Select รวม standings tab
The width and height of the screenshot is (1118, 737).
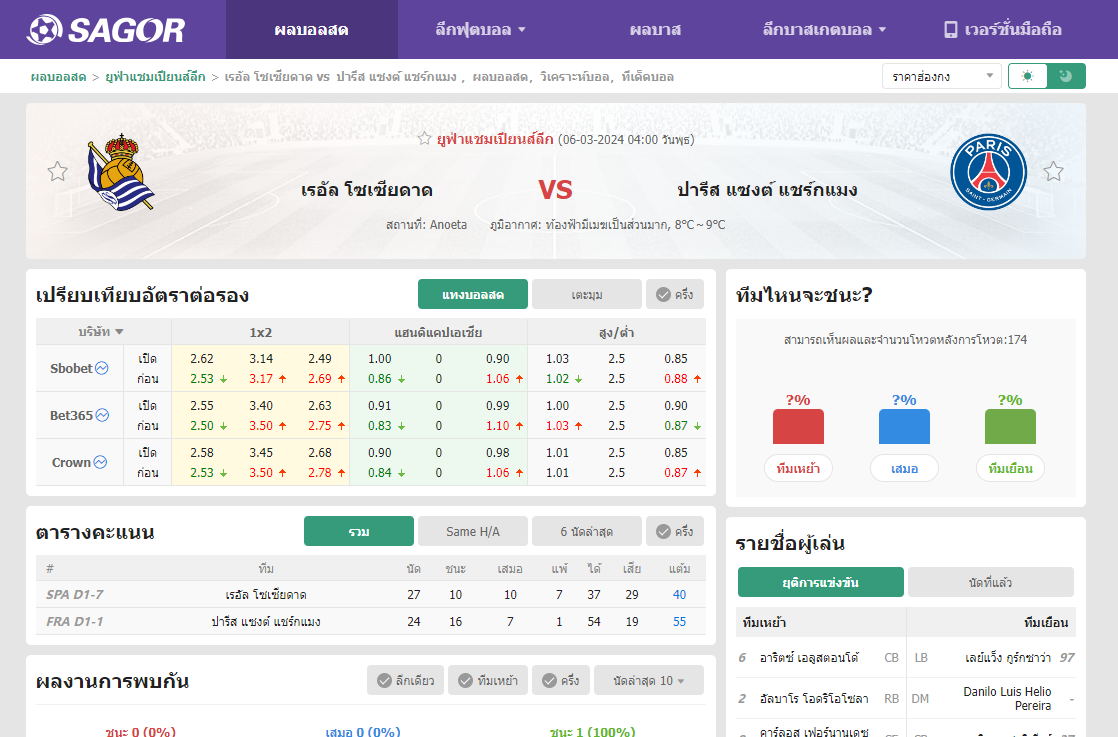(x=359, y=531)
